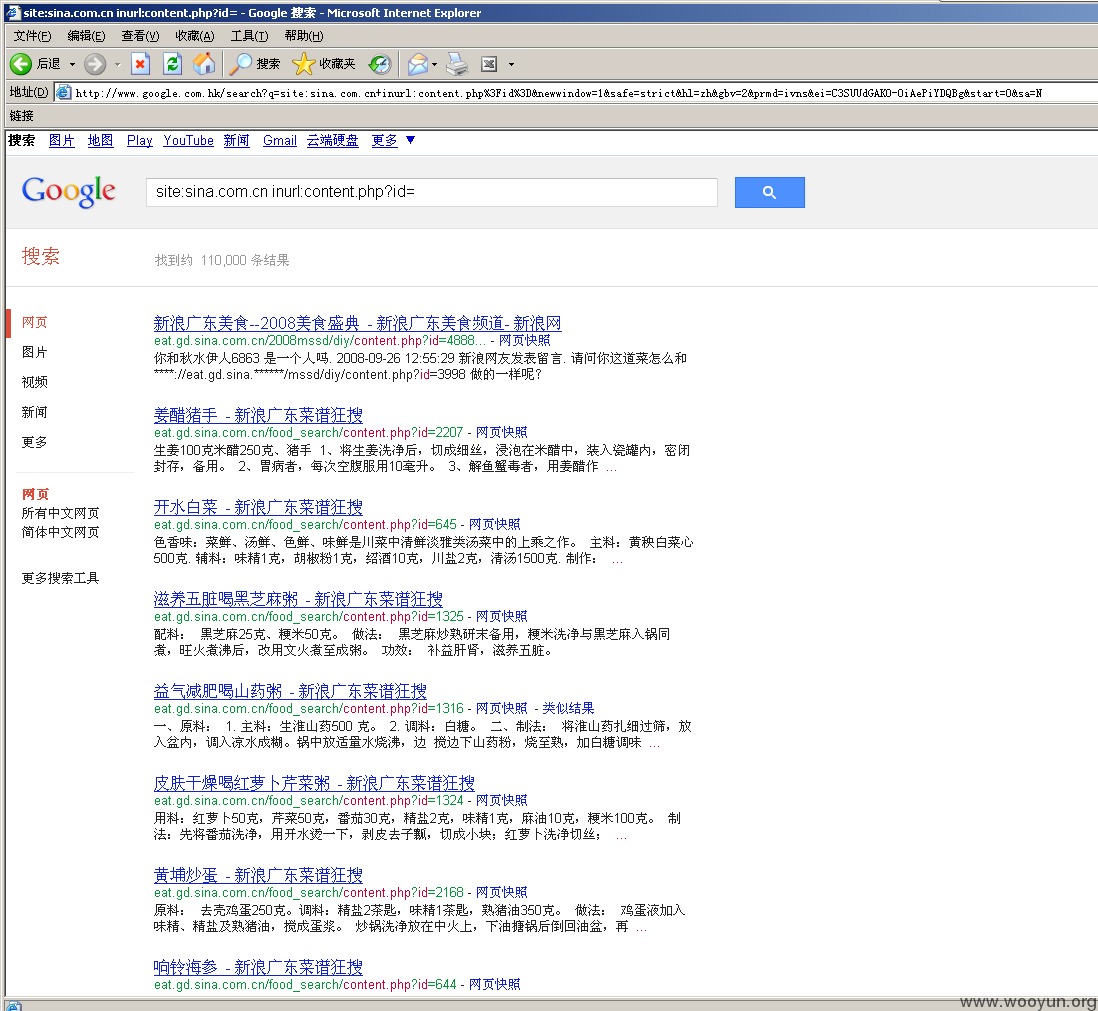
Task: Click the status bar page icon
Action: click(14, 1006)
